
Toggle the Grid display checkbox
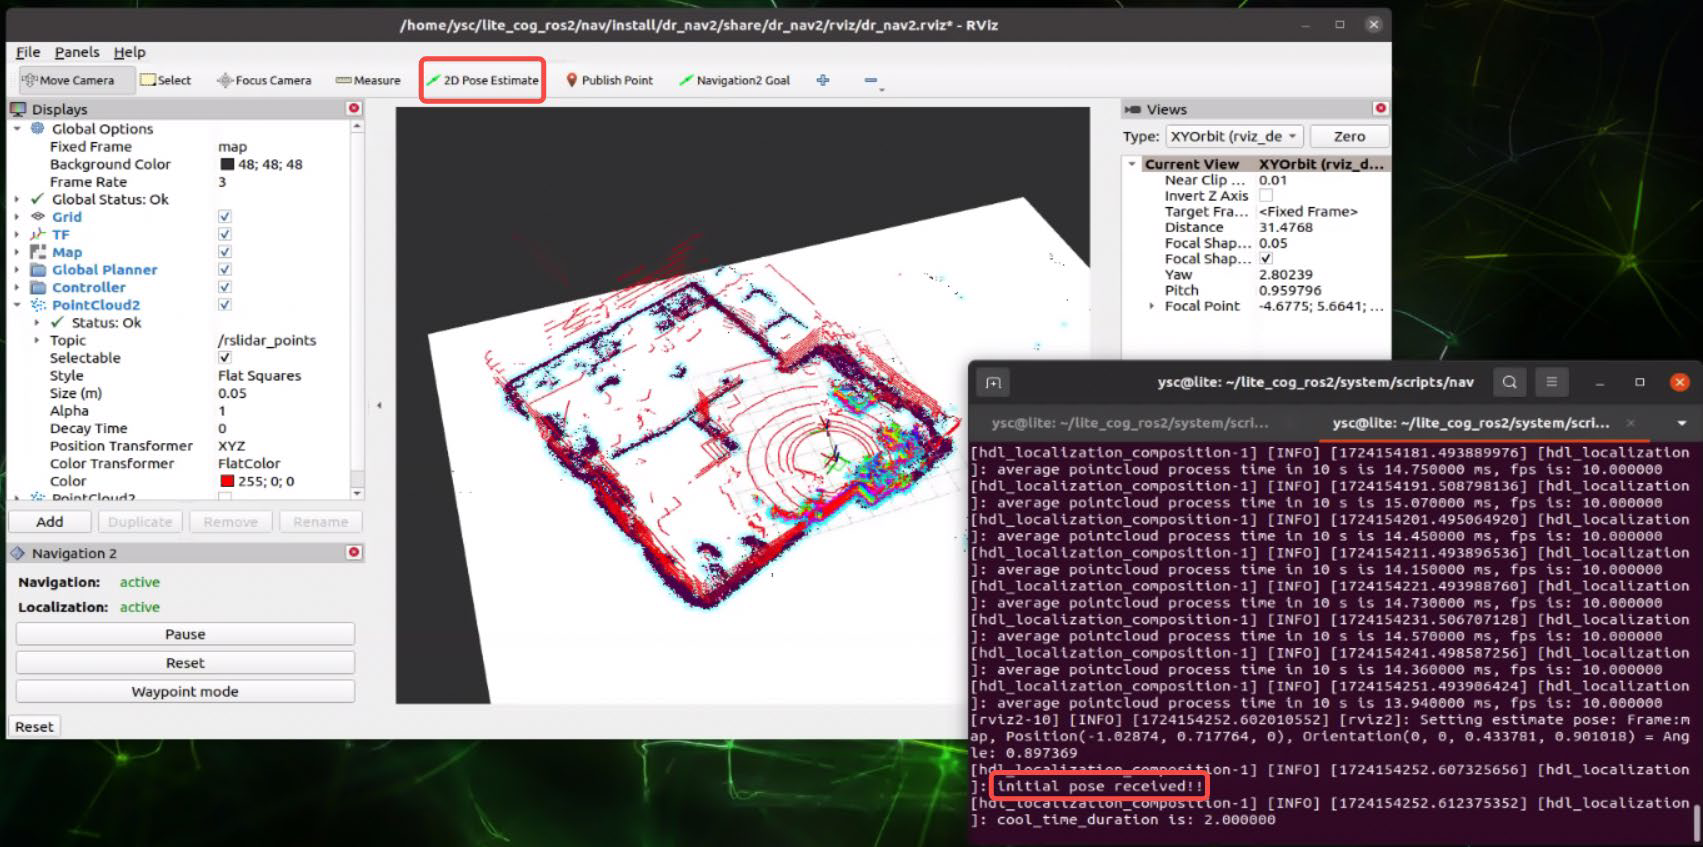(x=224, y=216)
